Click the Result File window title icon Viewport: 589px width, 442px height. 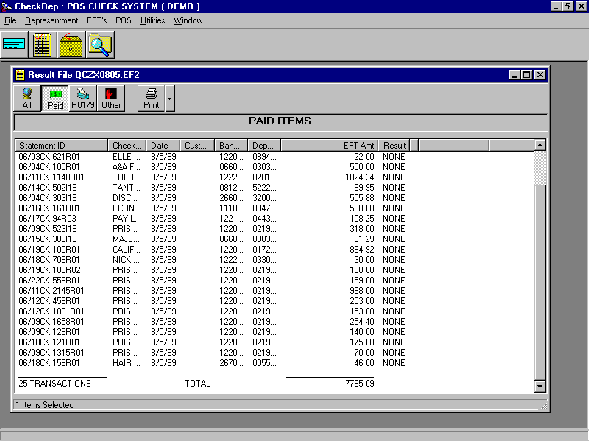point(20,75)
